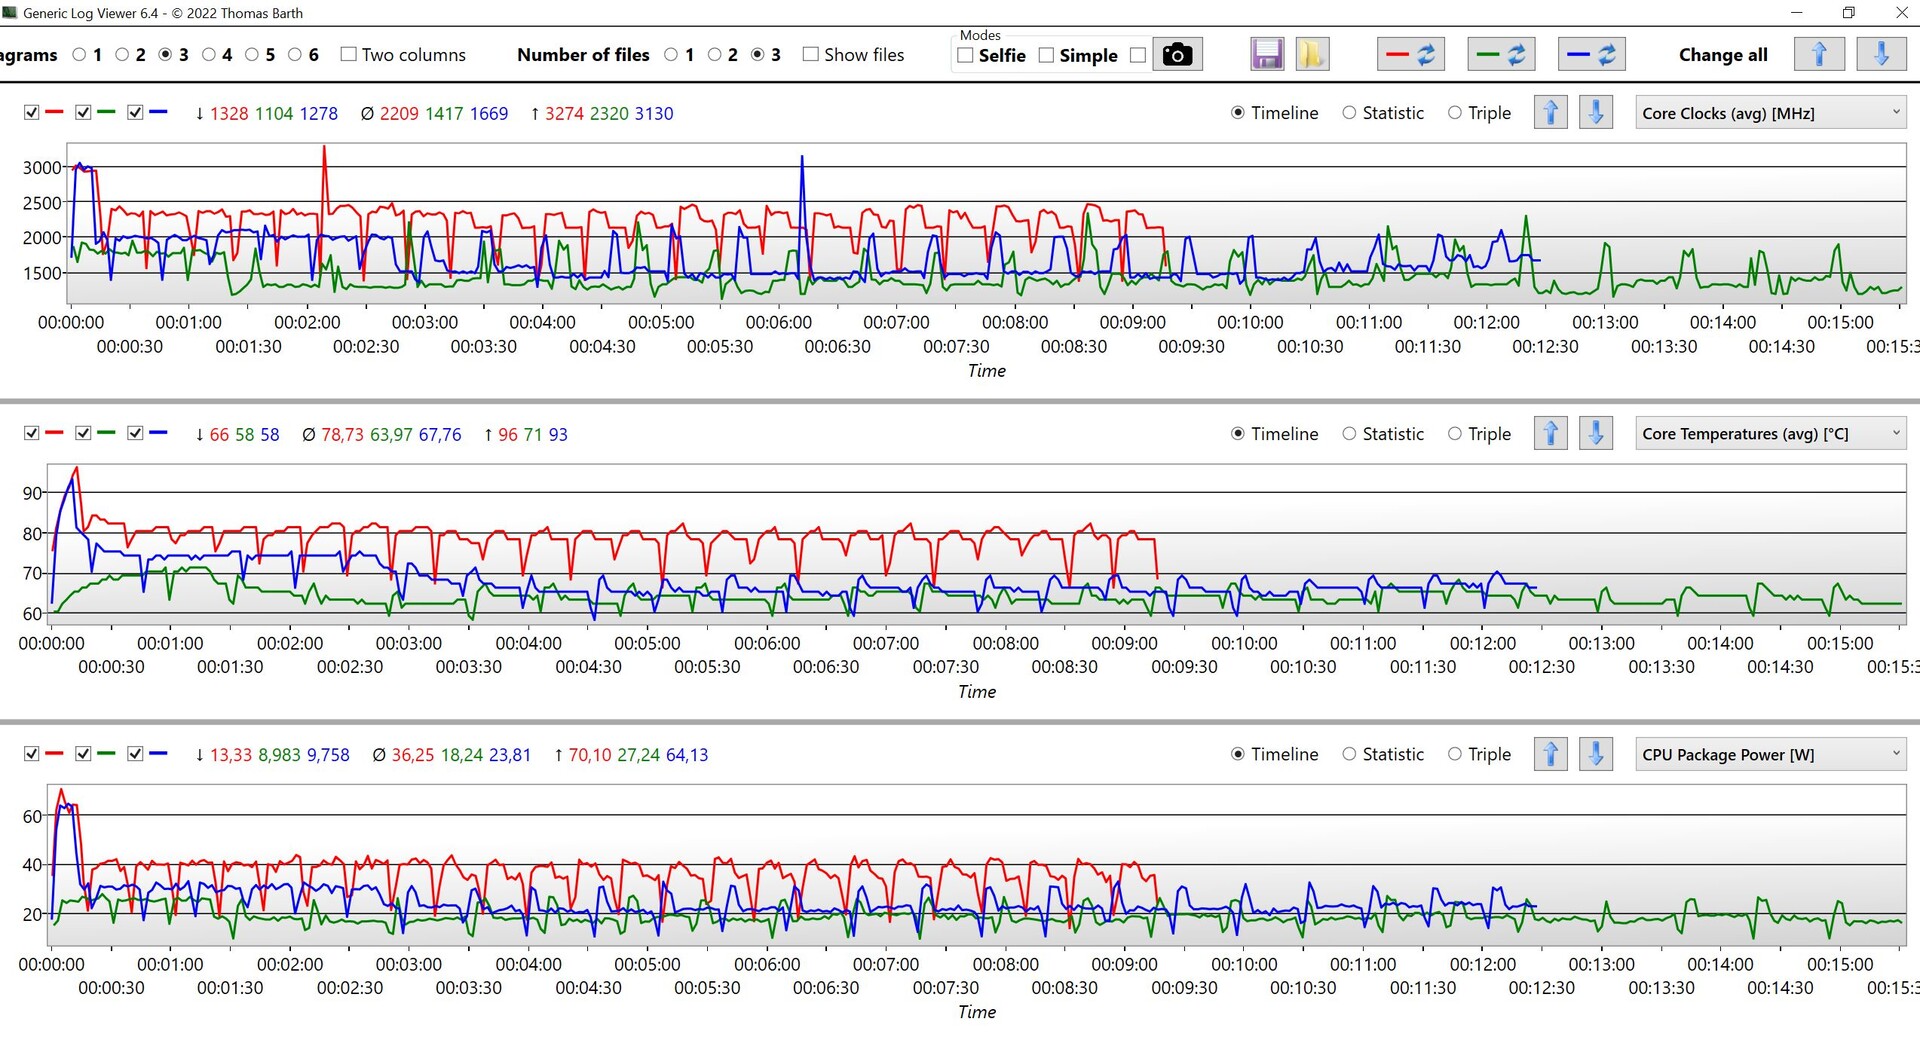Open the yellow folder icon
Screen dimensions: 1920x1040
(x=1311, y=55)
